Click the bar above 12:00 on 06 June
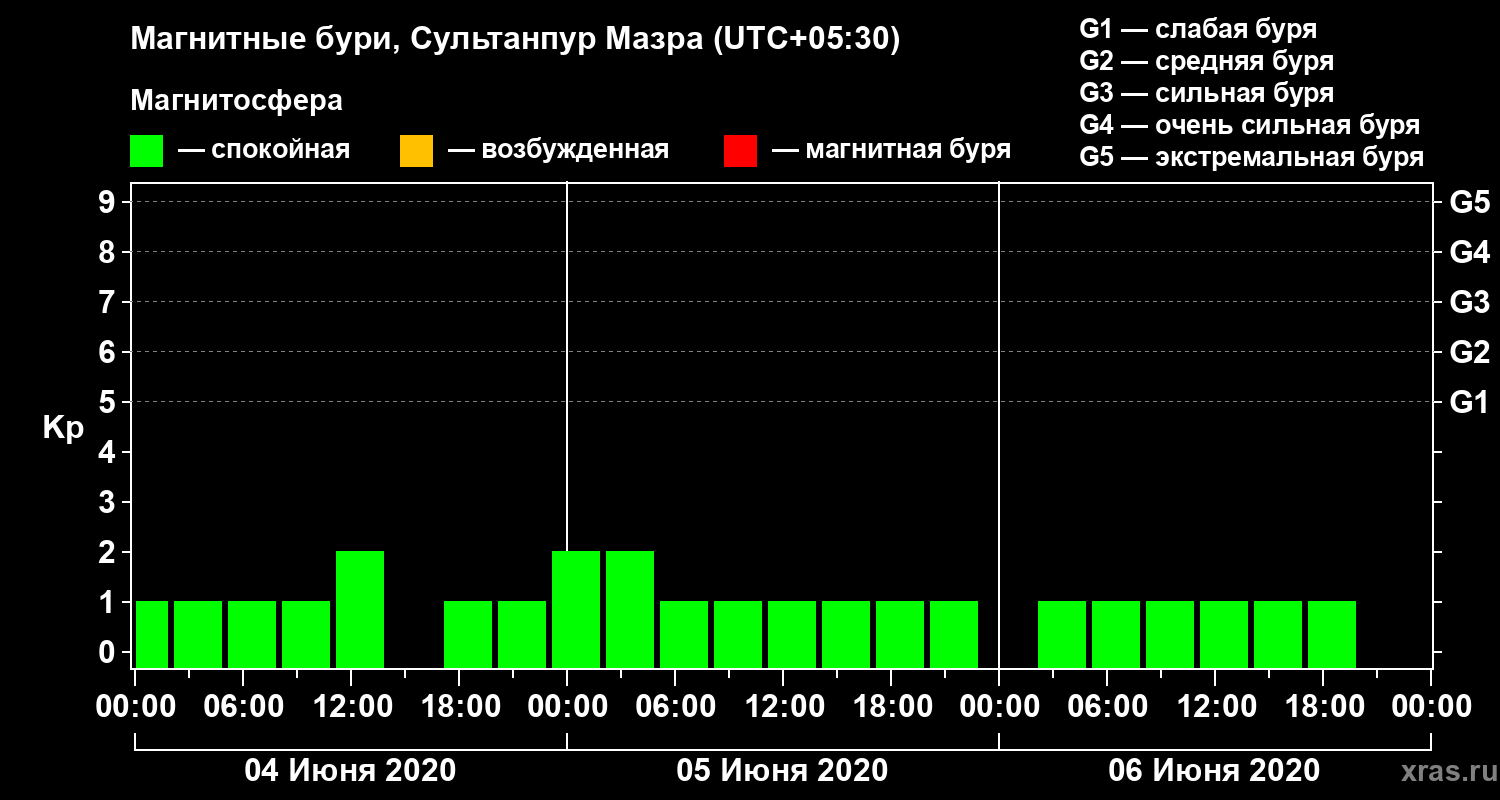 (x=1224, y=634)
